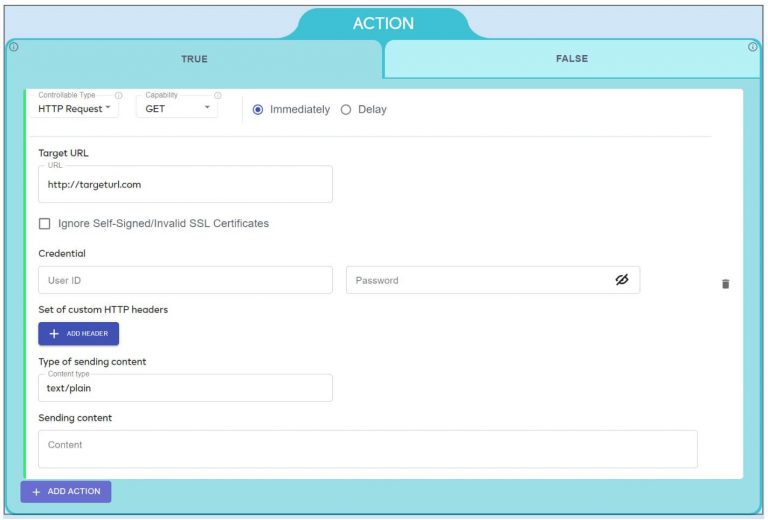Show the password using the eye icon
768x520 pixels.
pyautogui.click(x=621, y=280)
